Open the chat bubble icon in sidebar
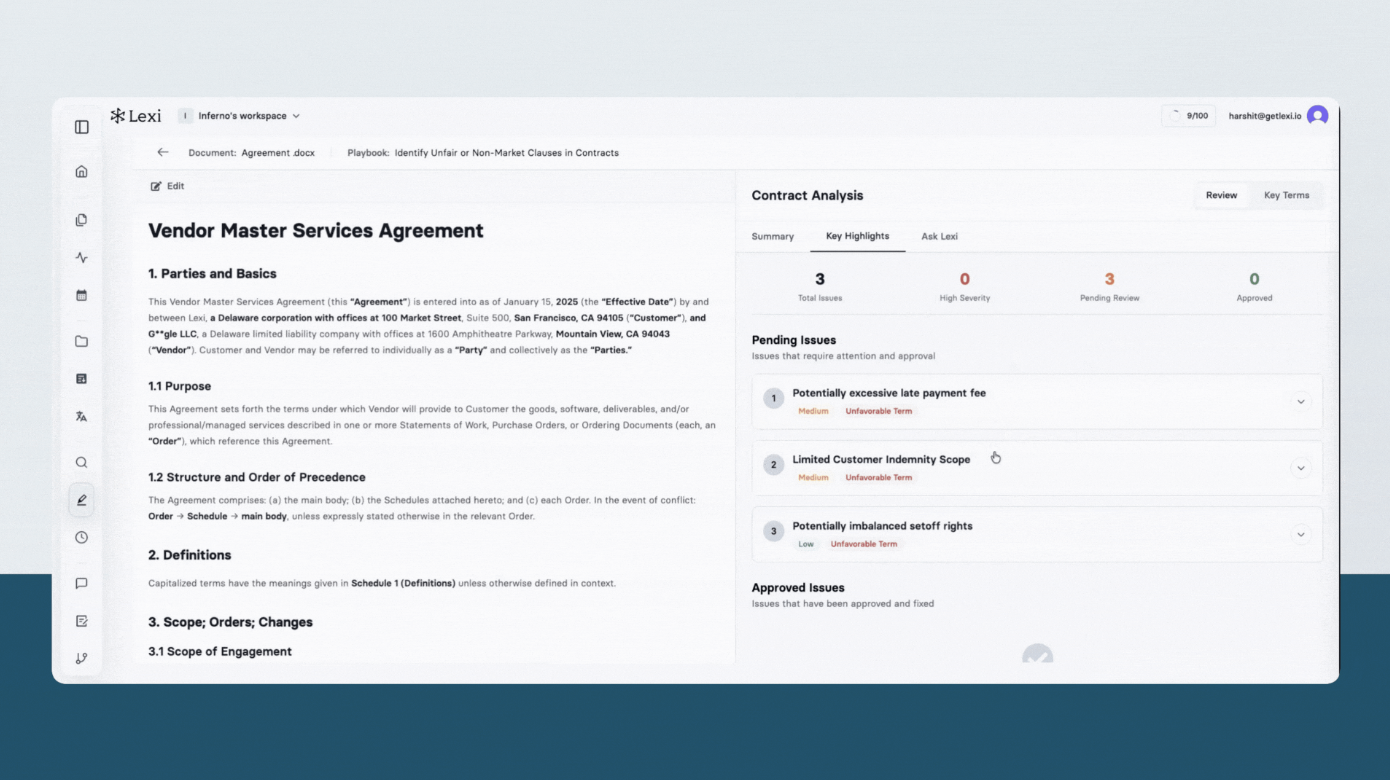The width and height of the screenshot is (1390, 780). coord(82,584)
